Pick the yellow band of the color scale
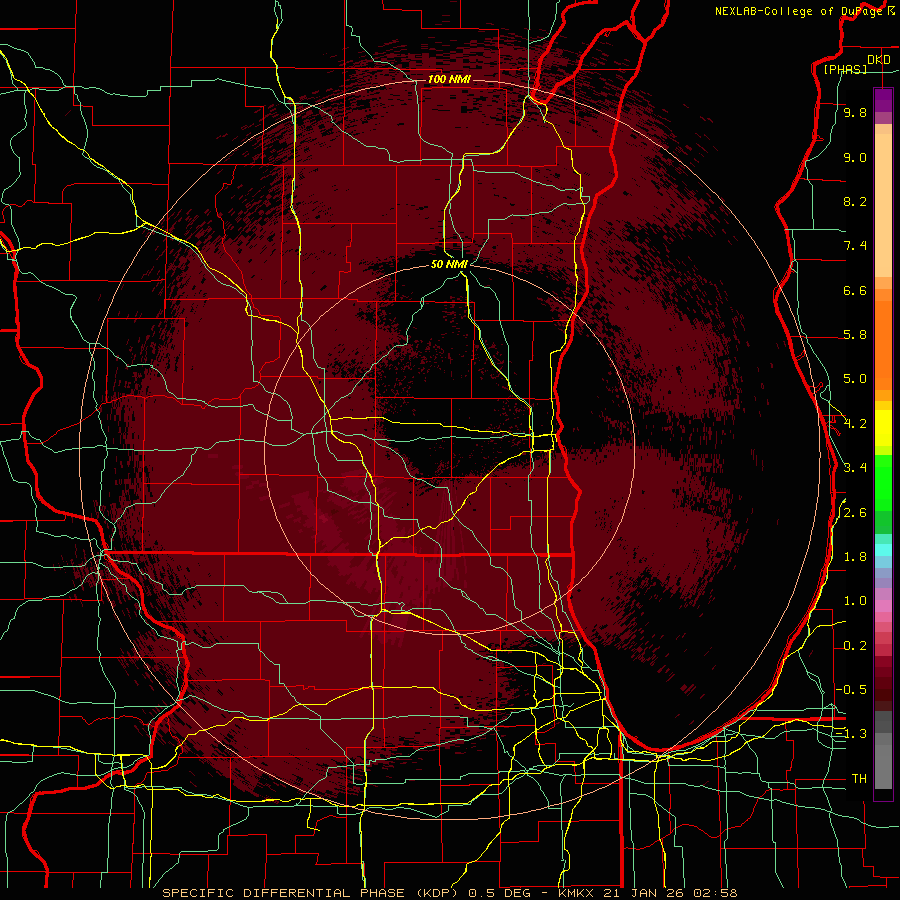Viewport: 900px width, 900px height. (x=883, y=428)
